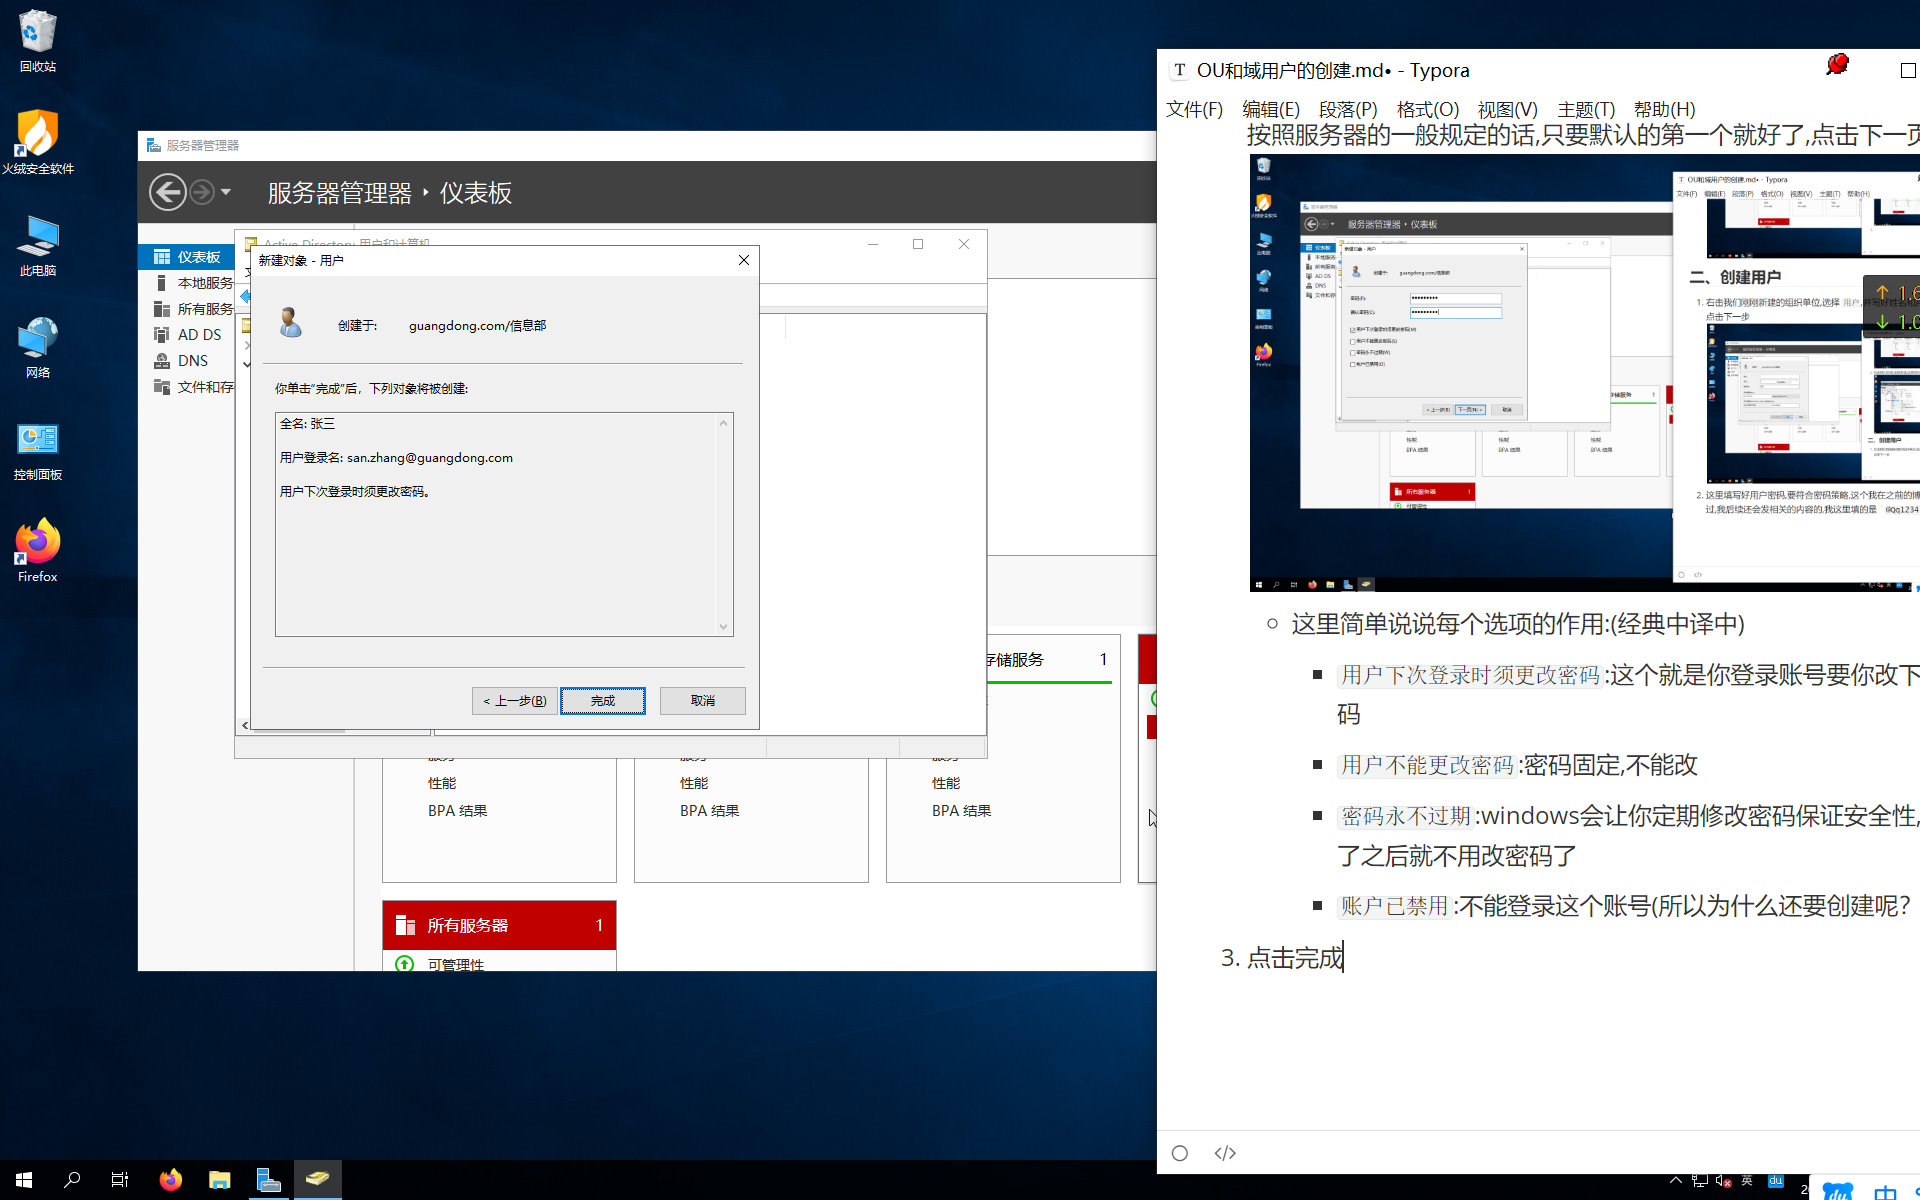Open the red 所有服务器 tile header
This screenshot has width=1920, height=1200.
pyautogui.click(x=499, y=925)
